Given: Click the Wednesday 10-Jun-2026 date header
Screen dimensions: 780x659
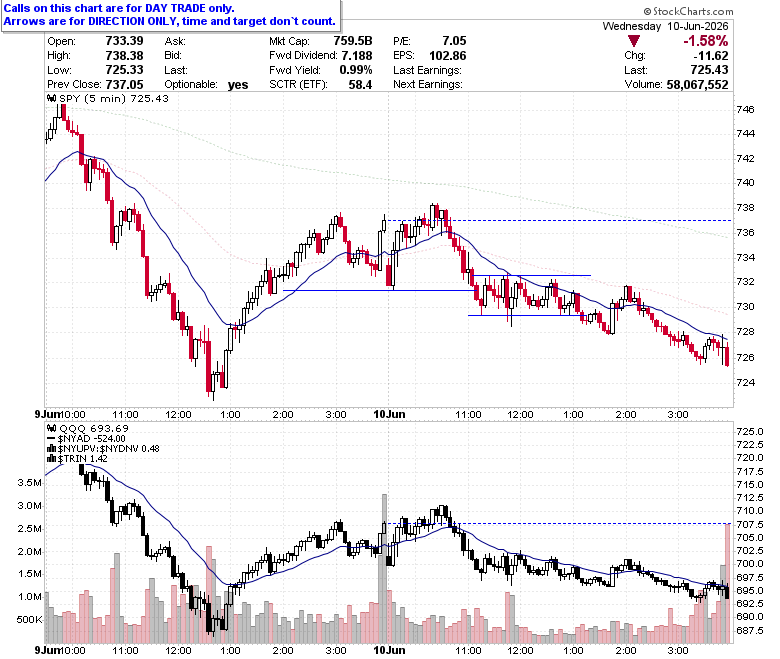Looking at the screenshot, I should pyautogui.click(x=666, y=26).
